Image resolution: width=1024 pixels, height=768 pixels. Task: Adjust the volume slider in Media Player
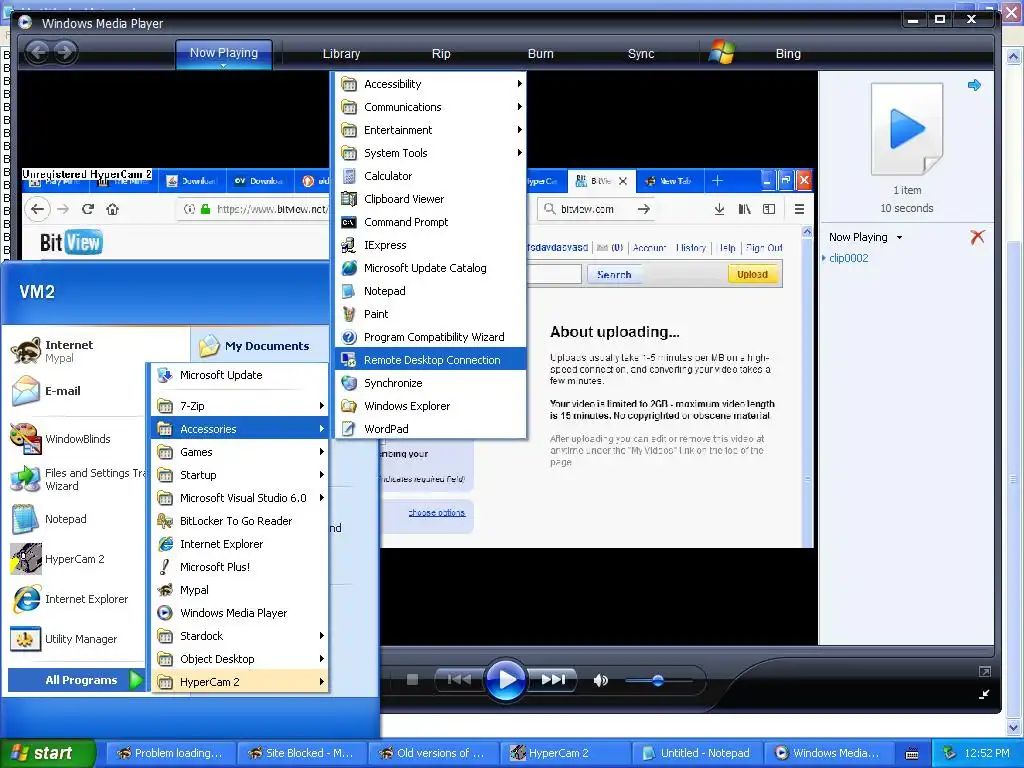coord(658,680)
